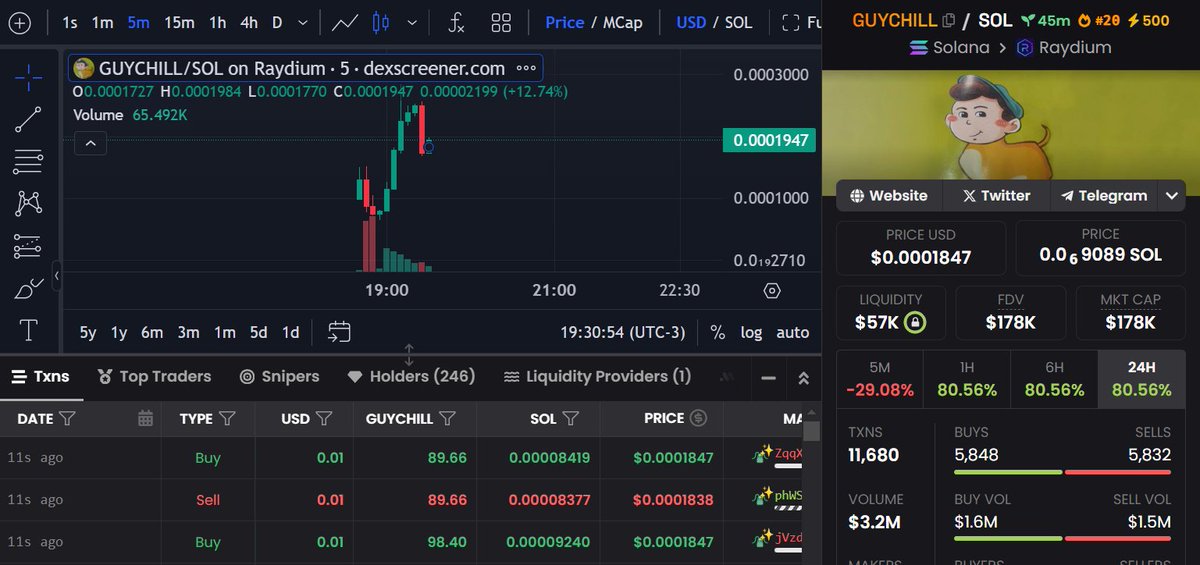Viewport: 1200px width, 565px height.
Task: Switch to line chart style
Action: 346,22
